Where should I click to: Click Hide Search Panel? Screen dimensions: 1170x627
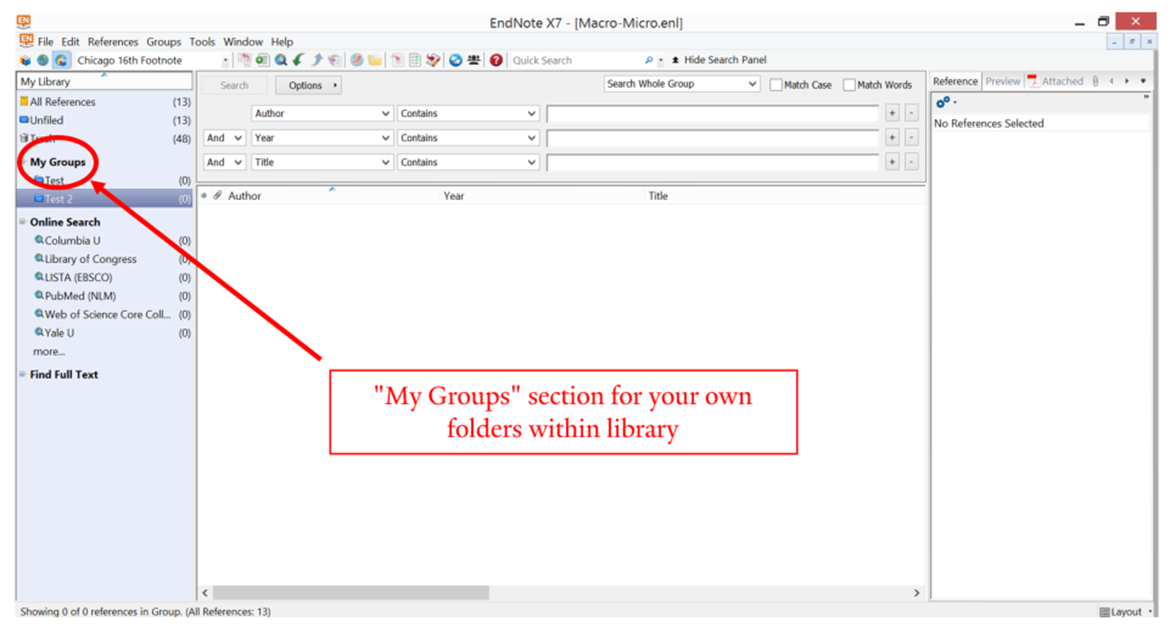click(x=719, y=60)
